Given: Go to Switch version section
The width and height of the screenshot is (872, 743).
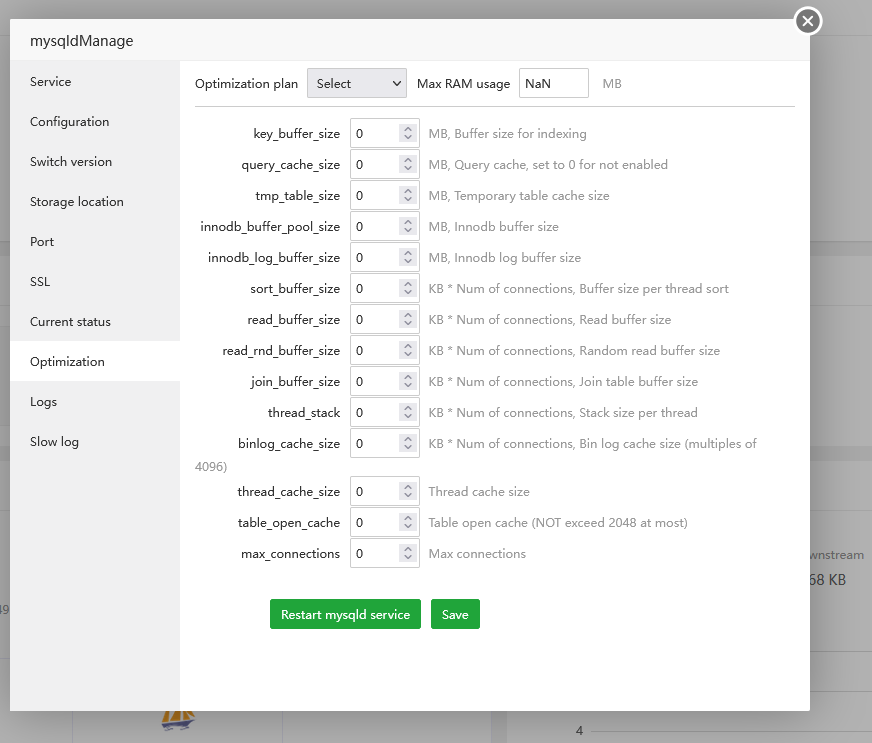Looking at the screenshot, I should point(71,162).
